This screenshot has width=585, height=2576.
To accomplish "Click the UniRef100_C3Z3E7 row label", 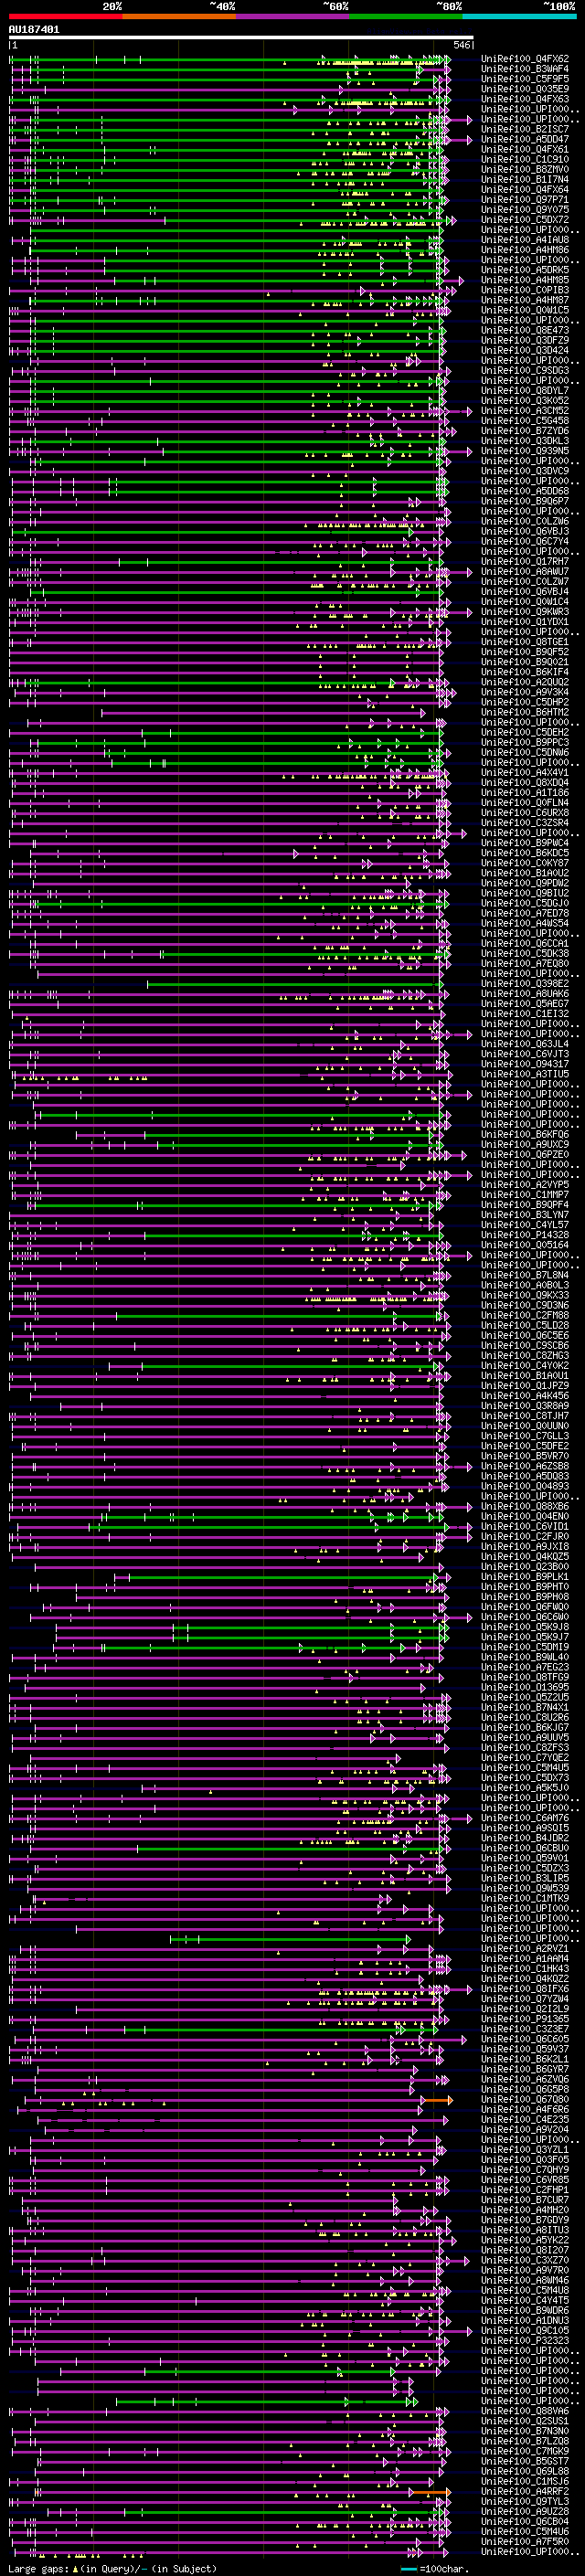I will click(525, 2029).
